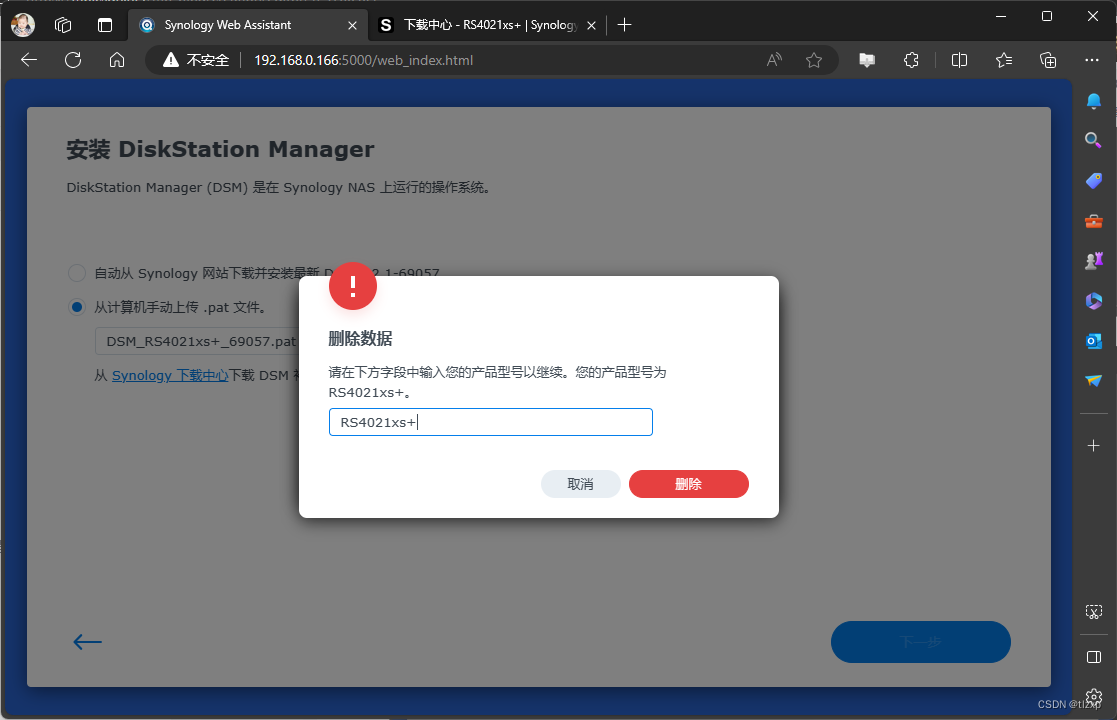Open the screenshot tool in sidebar
Image resolution: width=1117 pixels, height=720 pixels.
click(1093, 612)
